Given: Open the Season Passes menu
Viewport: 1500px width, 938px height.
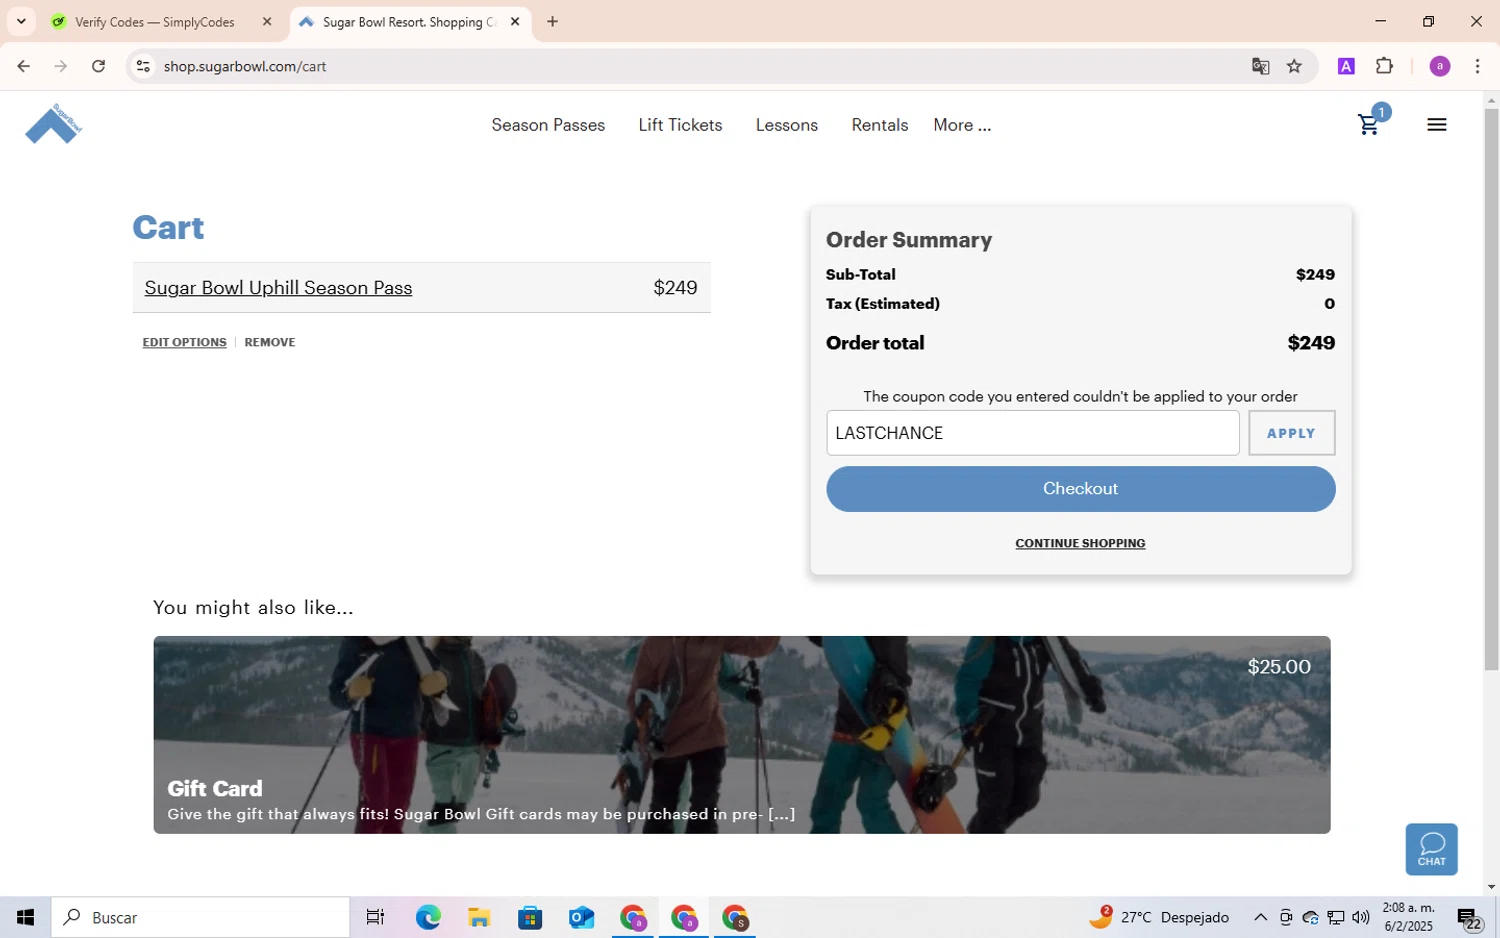Looking at the screenshot, I should click(548, 125).
